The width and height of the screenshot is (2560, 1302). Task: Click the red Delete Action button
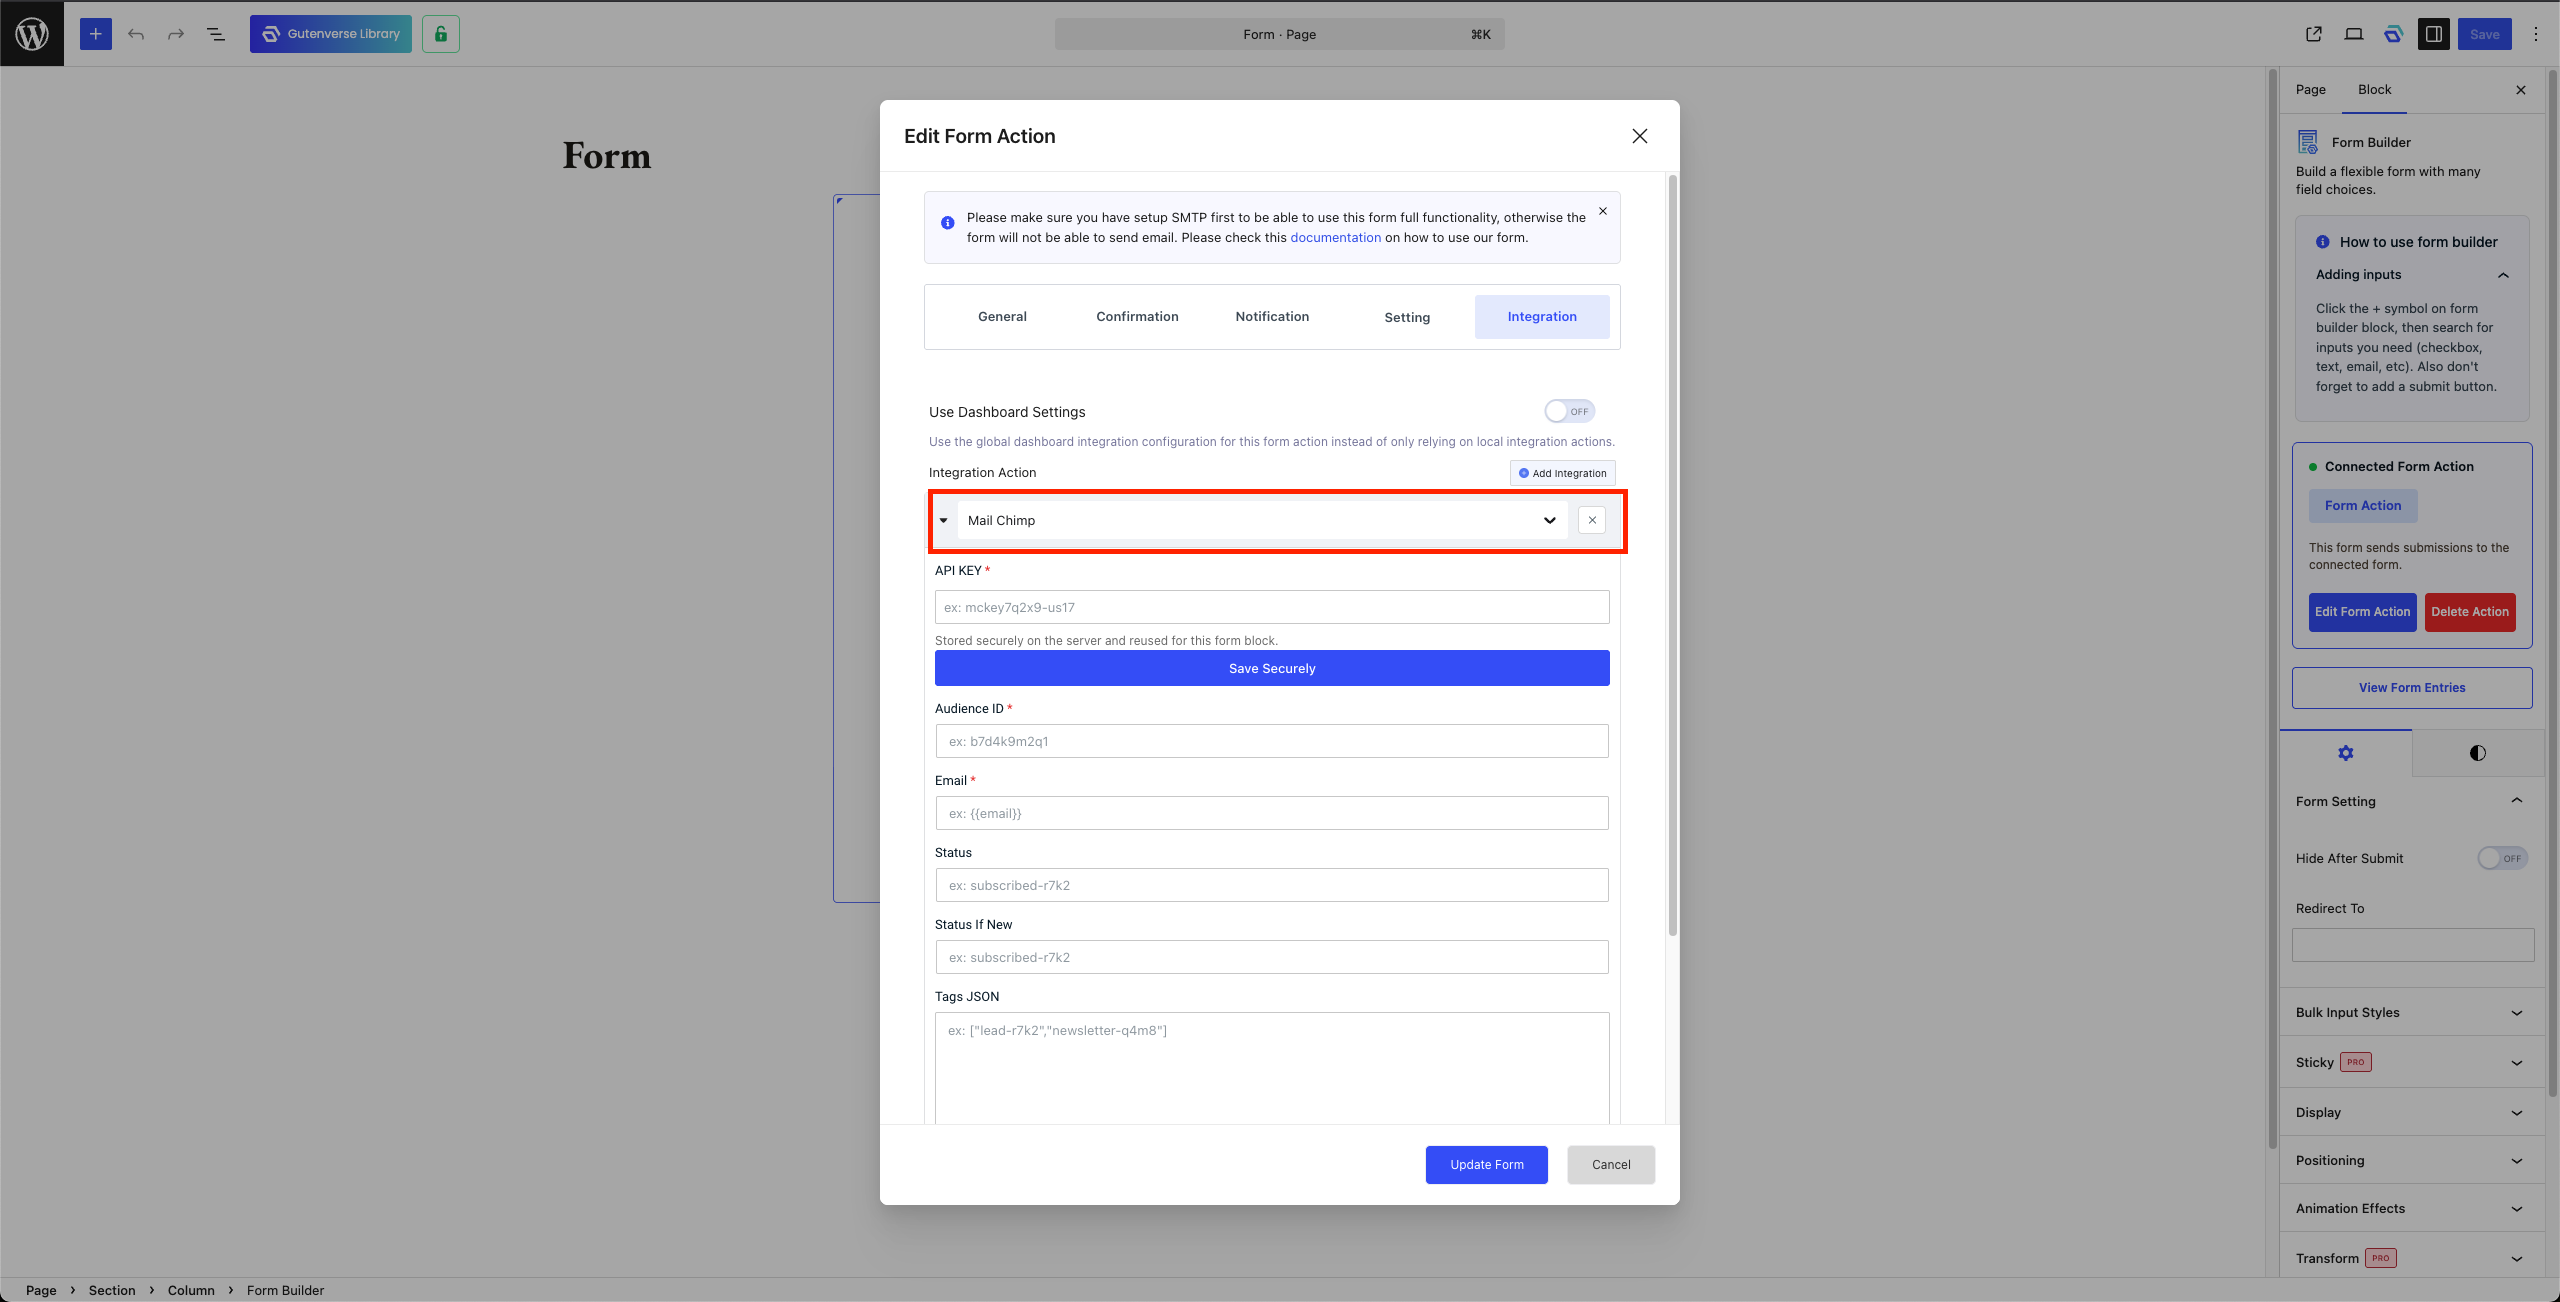(2470, 612)
